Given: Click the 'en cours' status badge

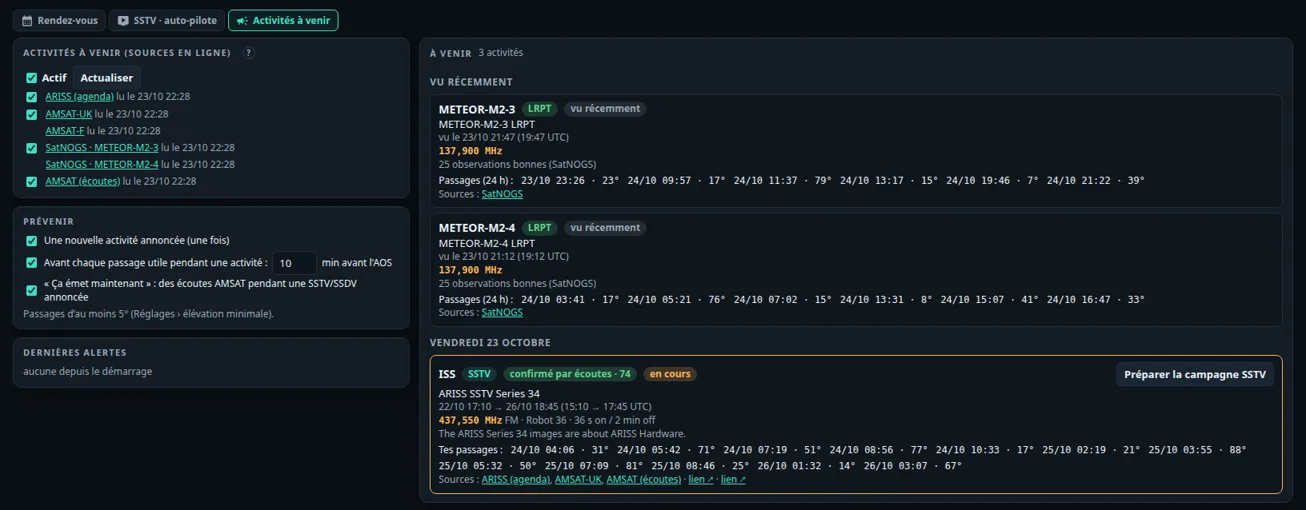Looking at the screenshot, I should point(670,374).
